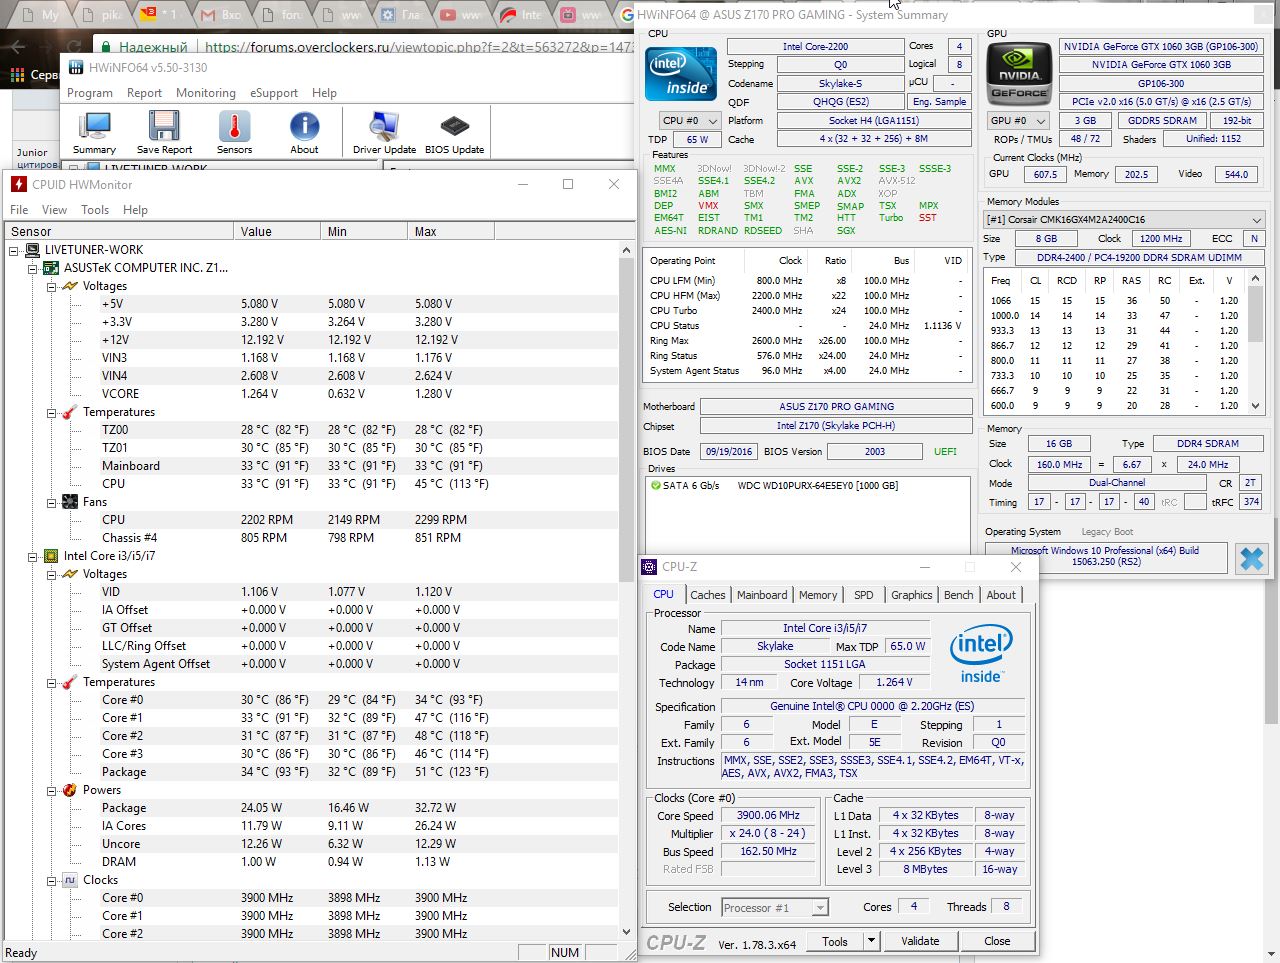Collapse the Voltages group under ASUSTeK
Image resolution: width=1280 pixels, height=963 pixels.
50,286
